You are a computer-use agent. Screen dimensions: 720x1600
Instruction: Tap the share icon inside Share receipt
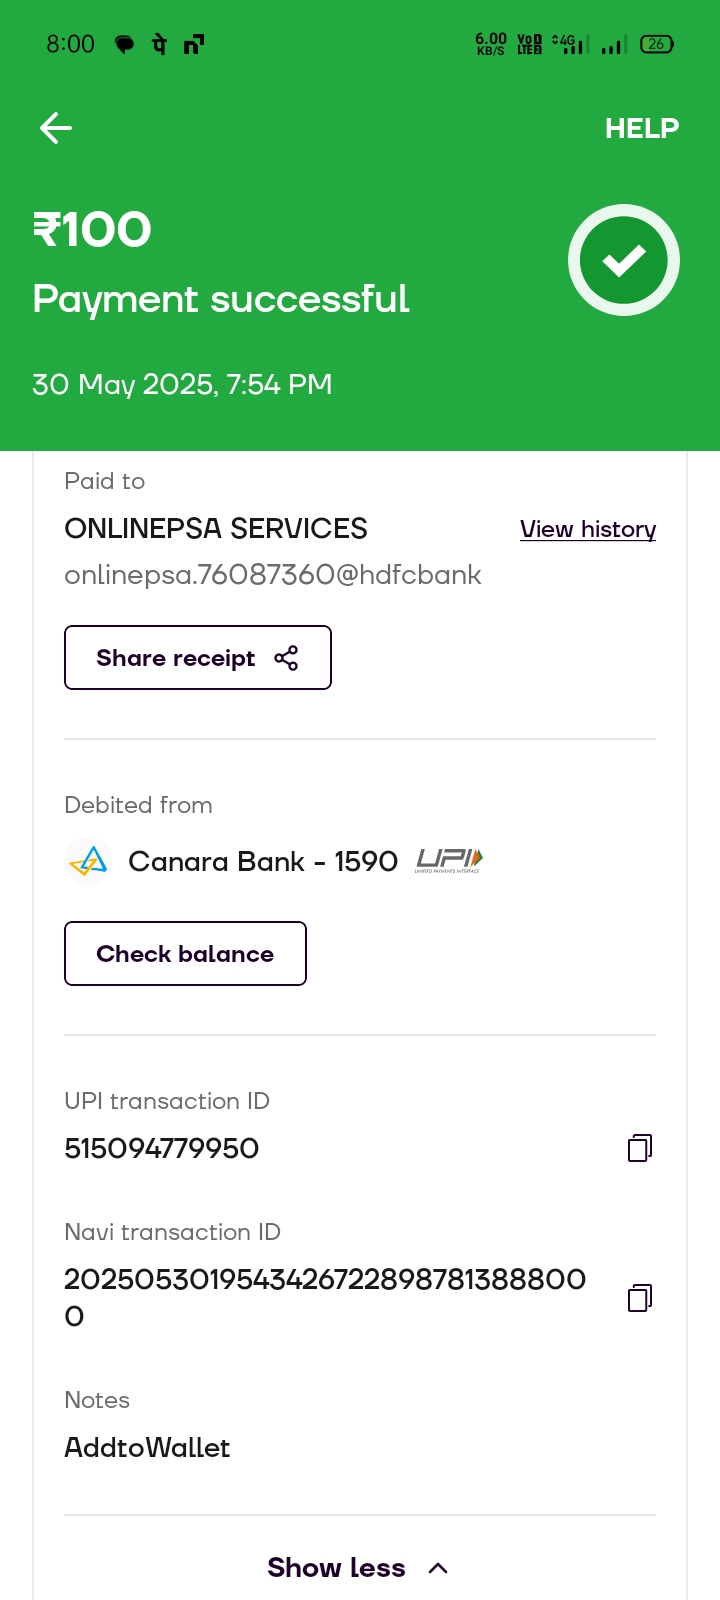[x=286, y=658]
